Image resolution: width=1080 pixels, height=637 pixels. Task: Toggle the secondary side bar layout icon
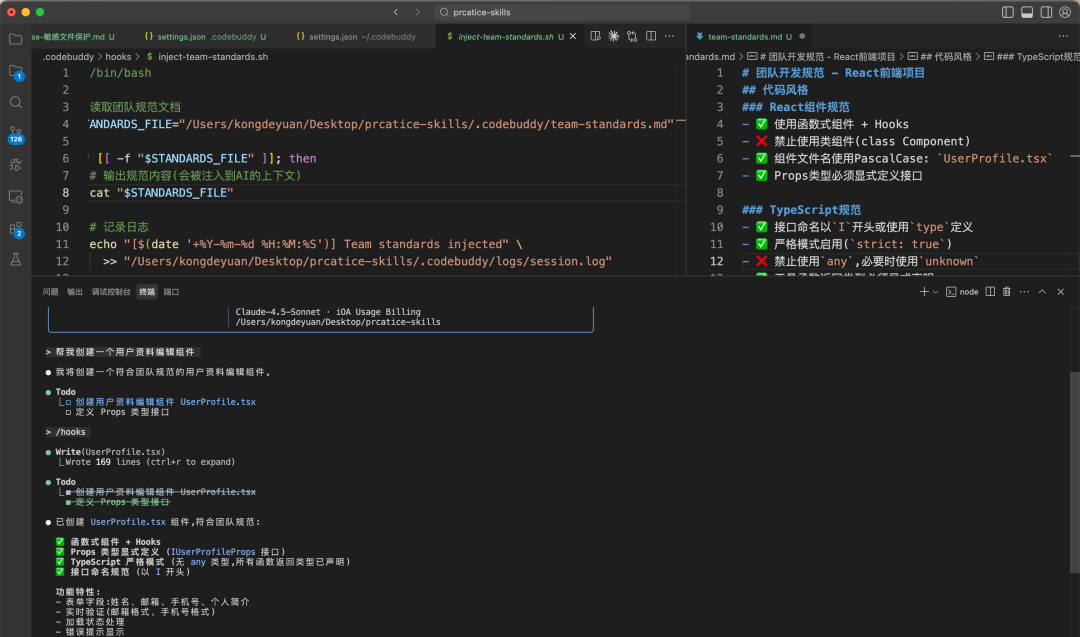[1046, 12]
